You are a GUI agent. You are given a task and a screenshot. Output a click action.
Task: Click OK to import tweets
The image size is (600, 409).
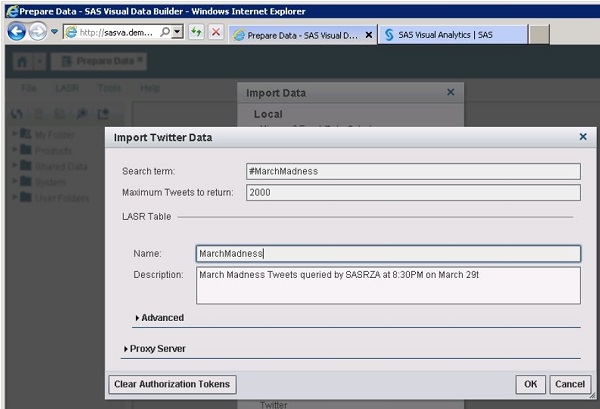click(x=530, y=384)
